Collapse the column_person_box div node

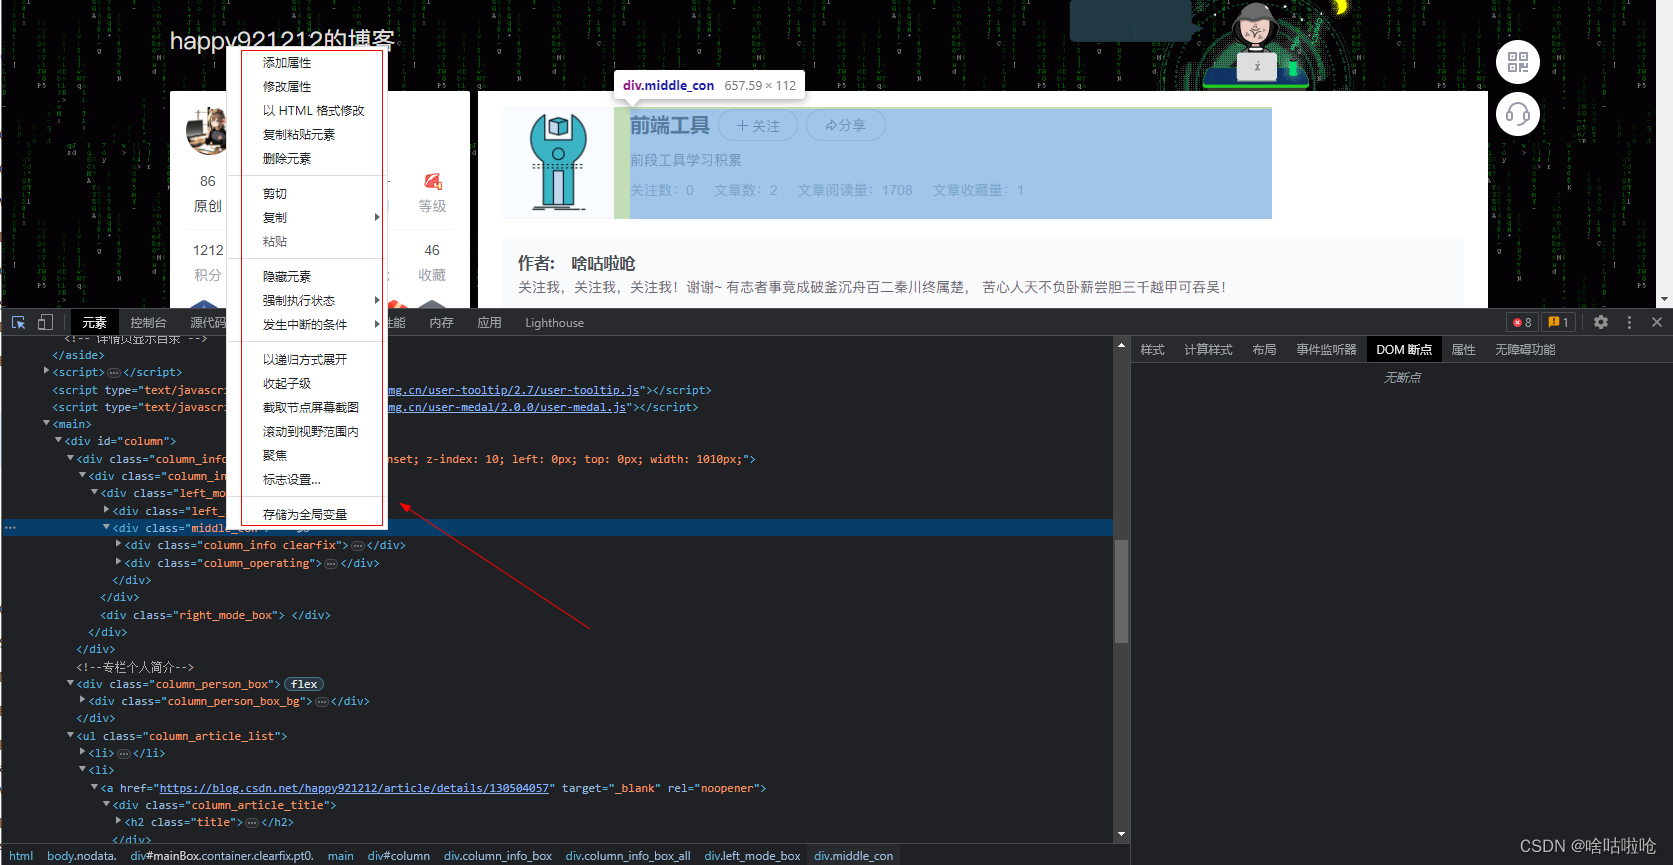pos(70,684)
